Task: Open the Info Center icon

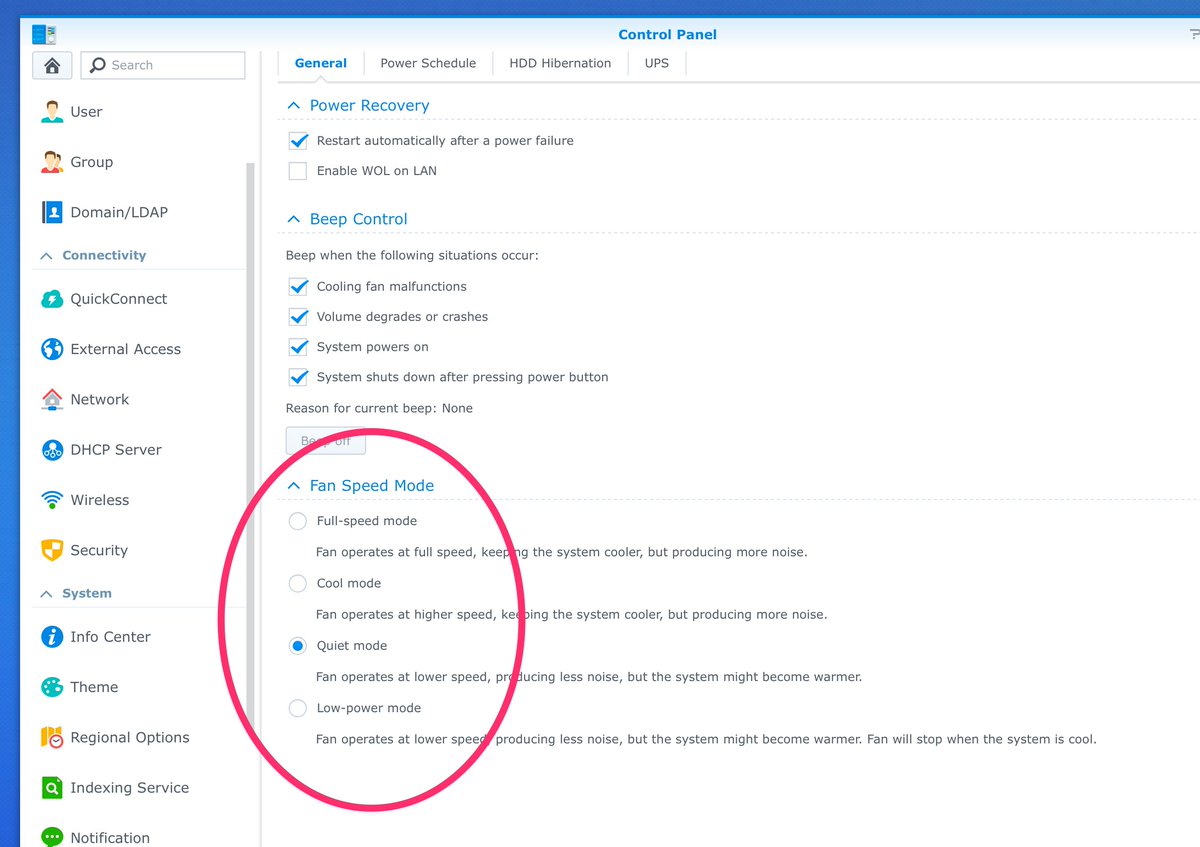Action: 52,636
